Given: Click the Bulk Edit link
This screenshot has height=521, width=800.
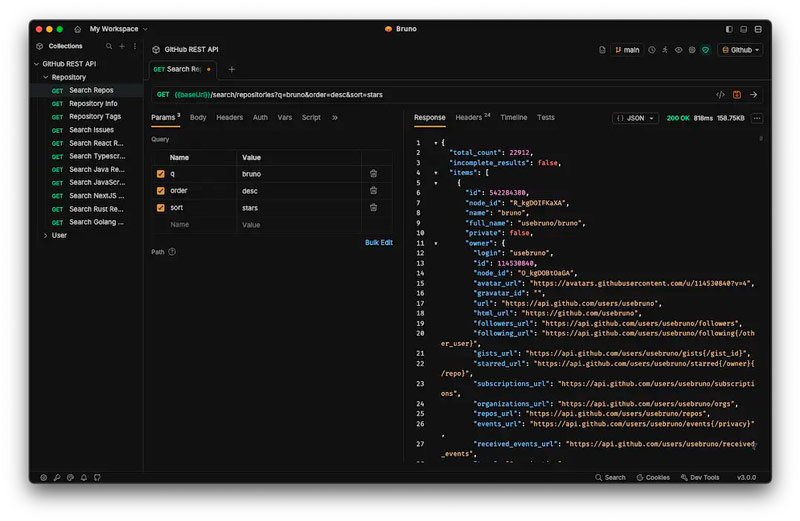Looking at the screenshot, I should coord(378,243).
